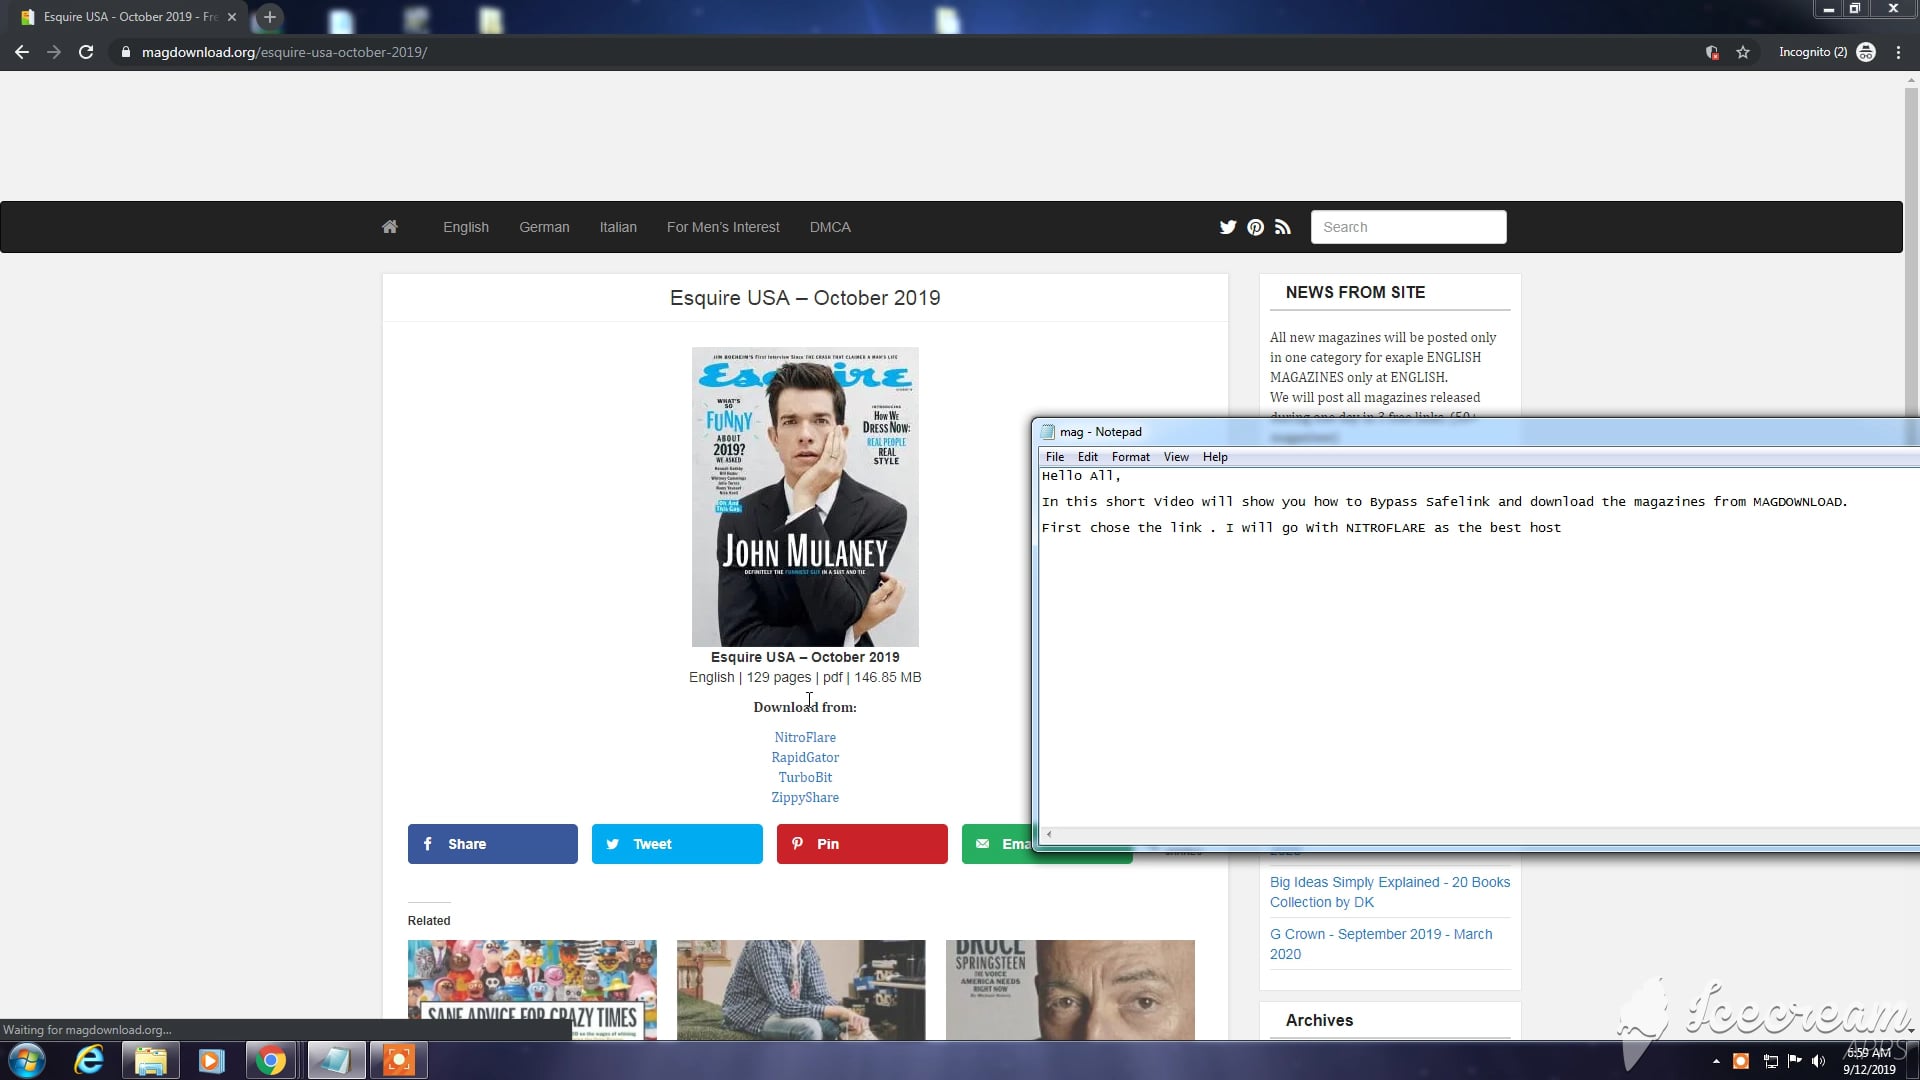This screenshot has width=1920, height=1080.
Task: Open the For Men's Interest menu
Action: tap(723, 227)
